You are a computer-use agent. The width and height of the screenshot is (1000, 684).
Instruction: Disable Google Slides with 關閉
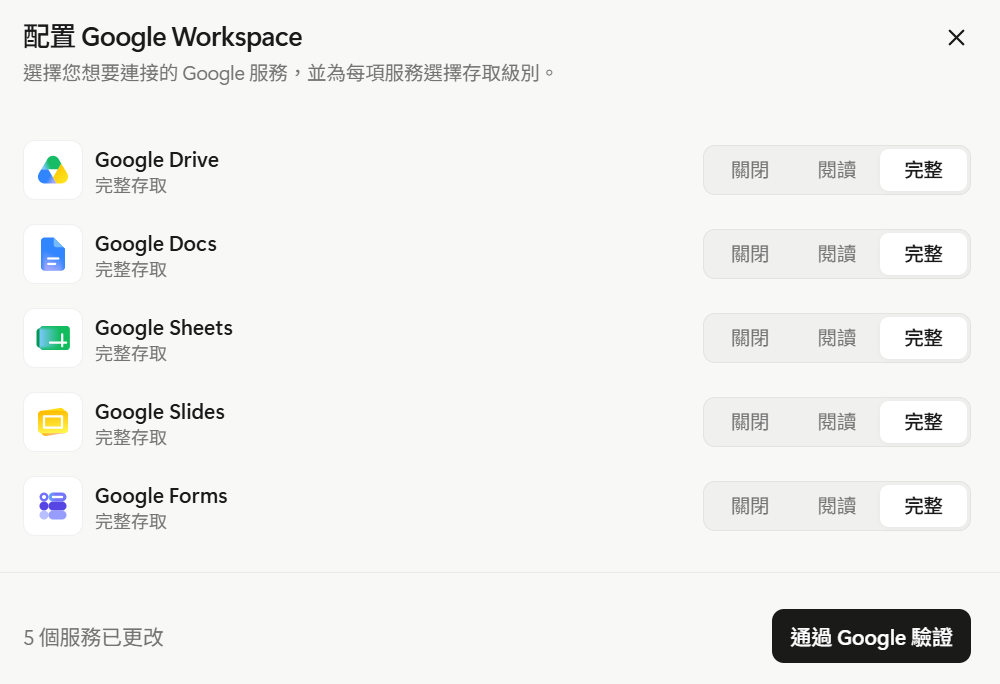(750, 423)
